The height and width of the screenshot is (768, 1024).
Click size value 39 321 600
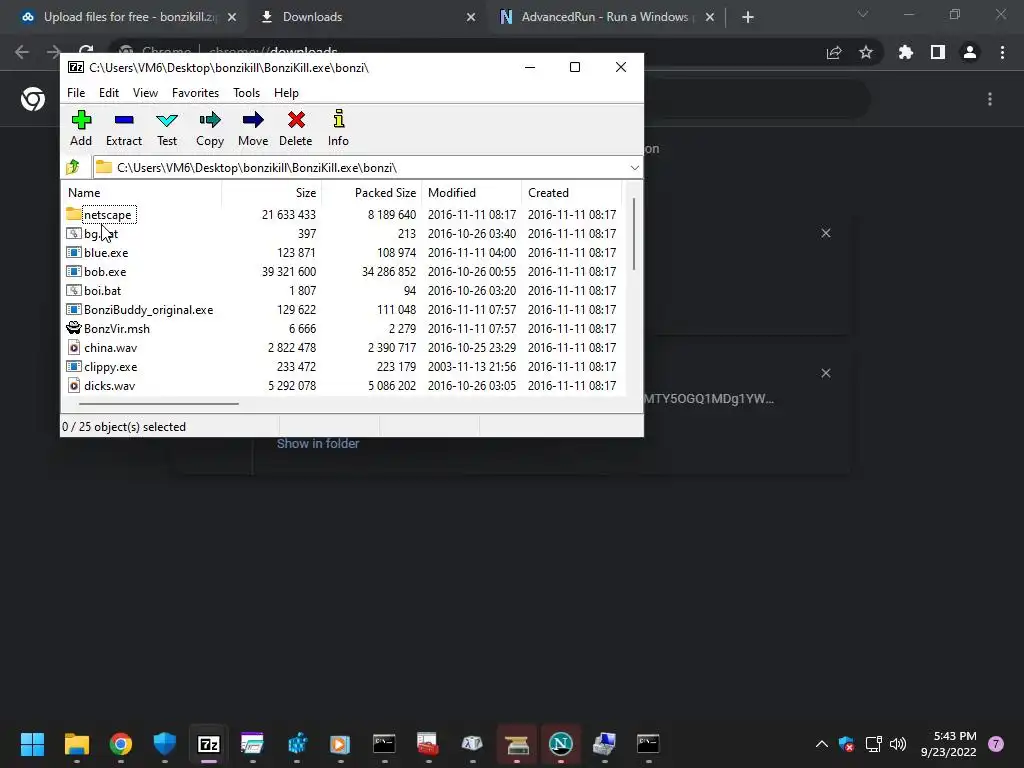tap(289, 271)
